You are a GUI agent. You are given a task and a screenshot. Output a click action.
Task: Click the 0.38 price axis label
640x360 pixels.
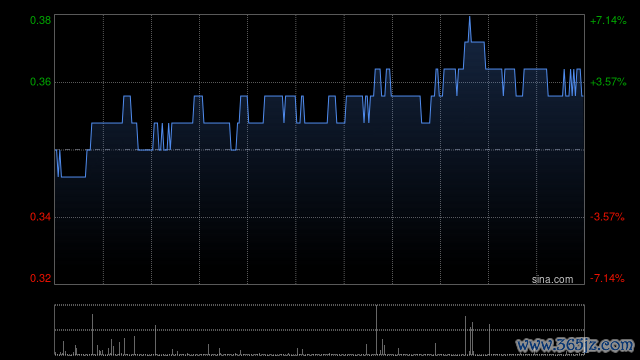40,20
